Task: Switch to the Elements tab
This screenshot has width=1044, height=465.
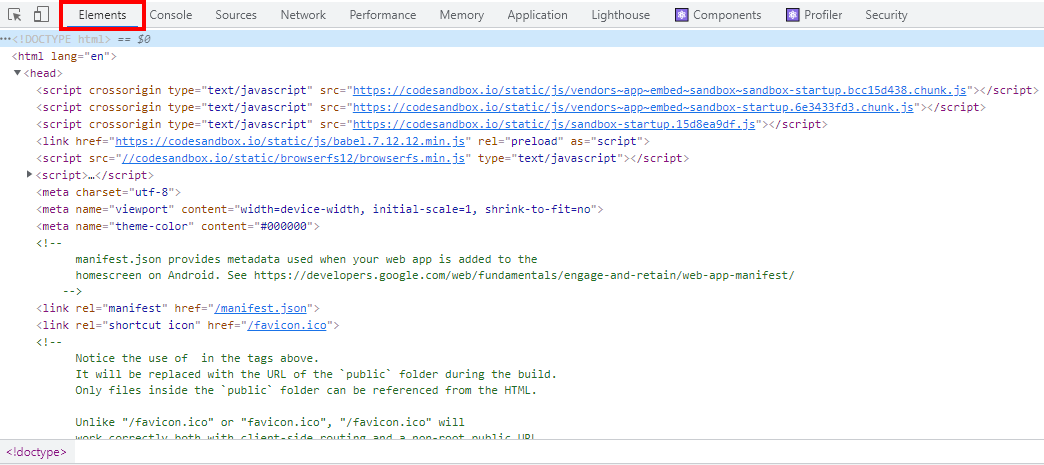Action: tap(102, 15)
